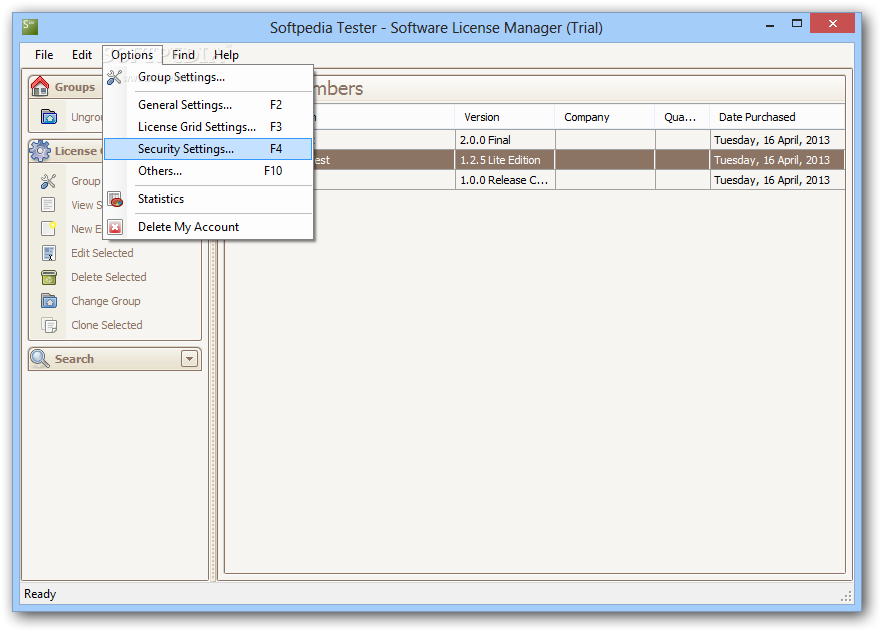Screen dimensions: 882x632
Task: Click the Change Group folder icon
Action: pyautogui.click(x=49, y=301)
